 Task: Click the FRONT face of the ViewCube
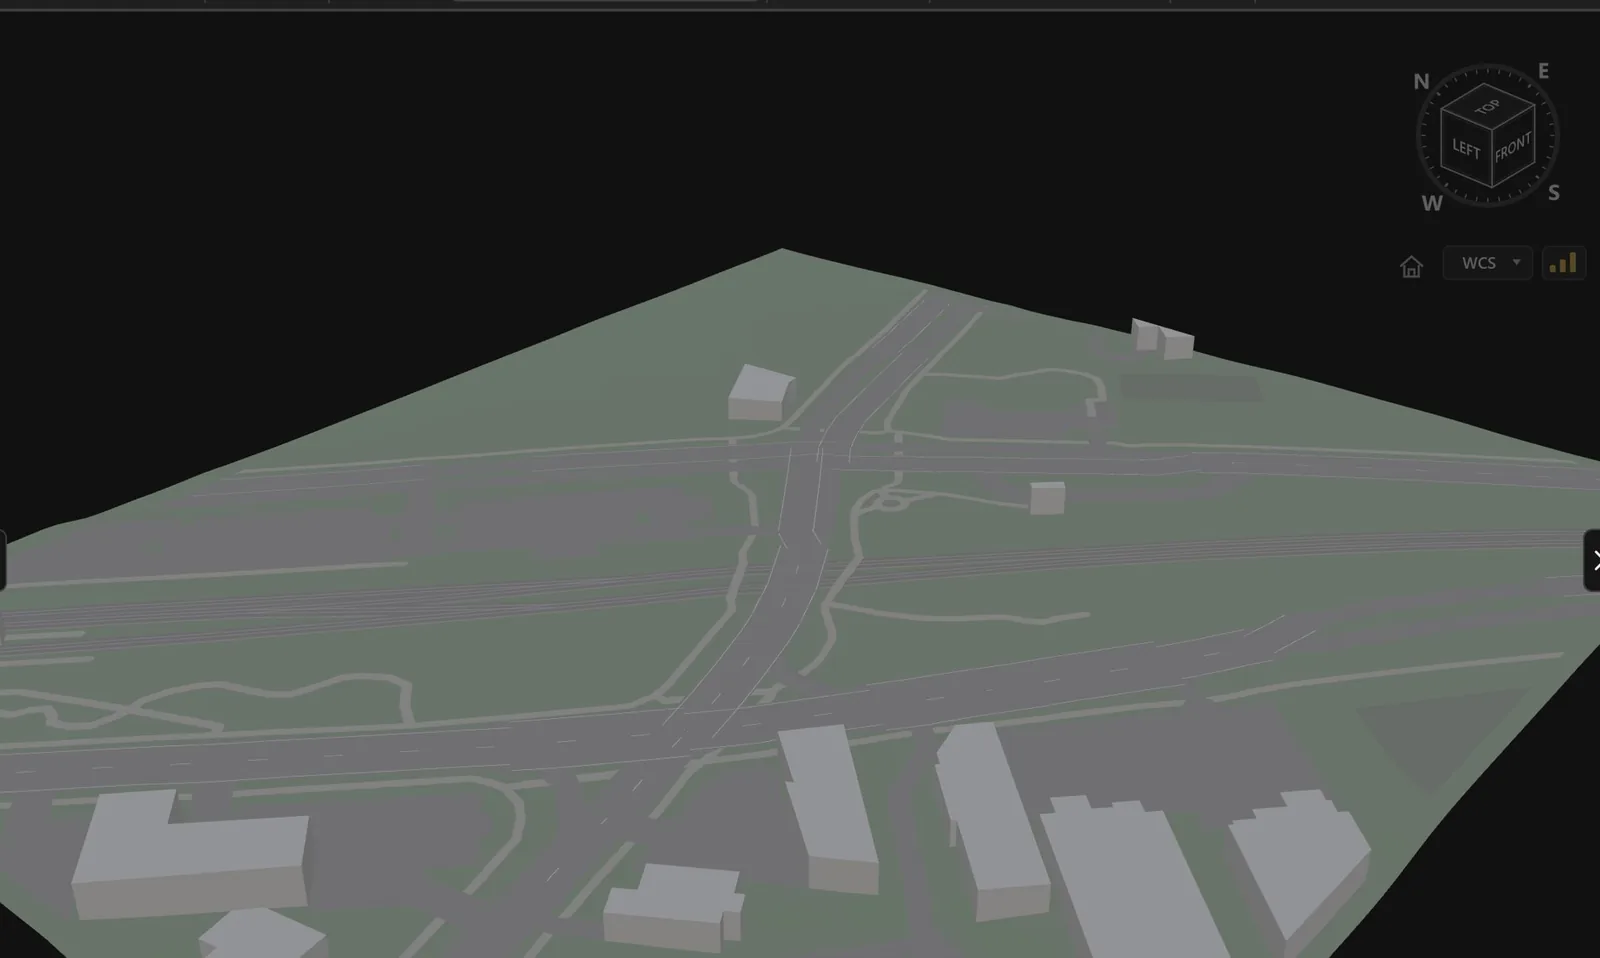pos(1513,147)
